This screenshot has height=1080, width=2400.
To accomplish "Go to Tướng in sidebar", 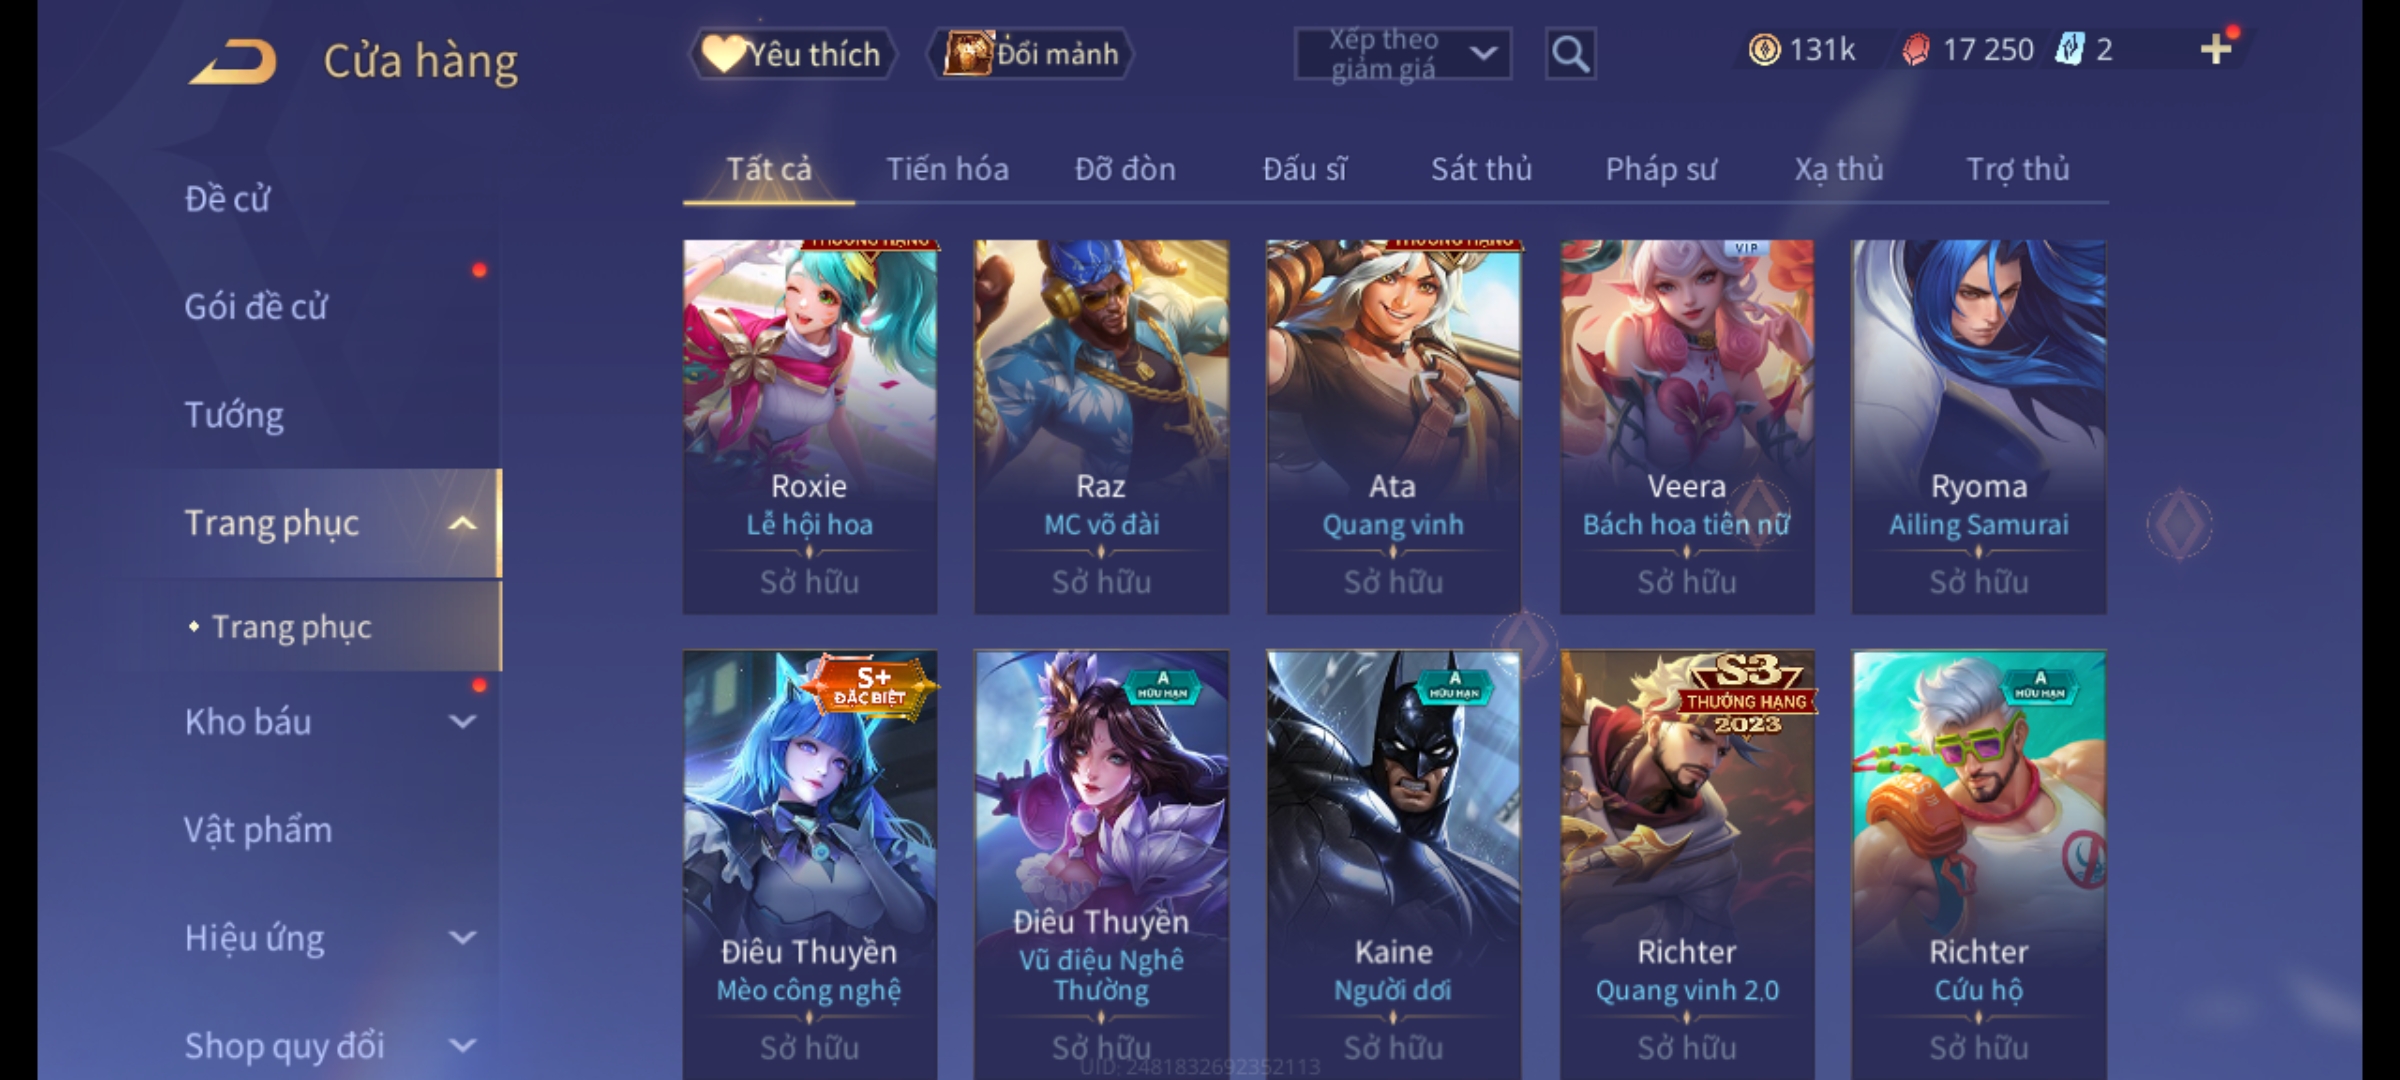I will point(234,415).
